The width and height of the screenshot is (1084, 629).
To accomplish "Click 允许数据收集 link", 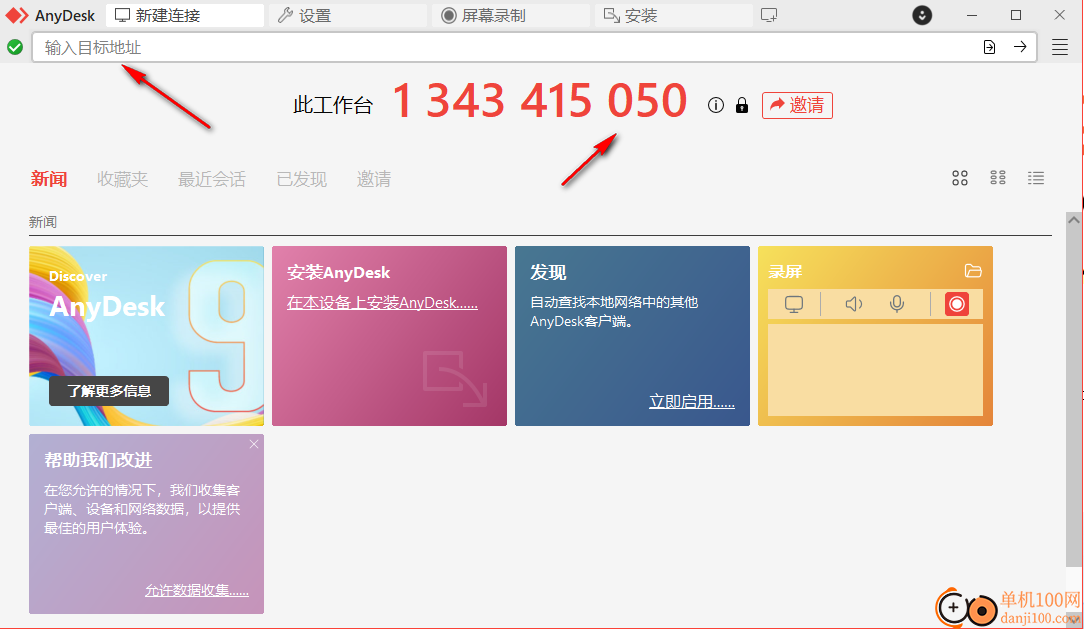I will 196,590.
